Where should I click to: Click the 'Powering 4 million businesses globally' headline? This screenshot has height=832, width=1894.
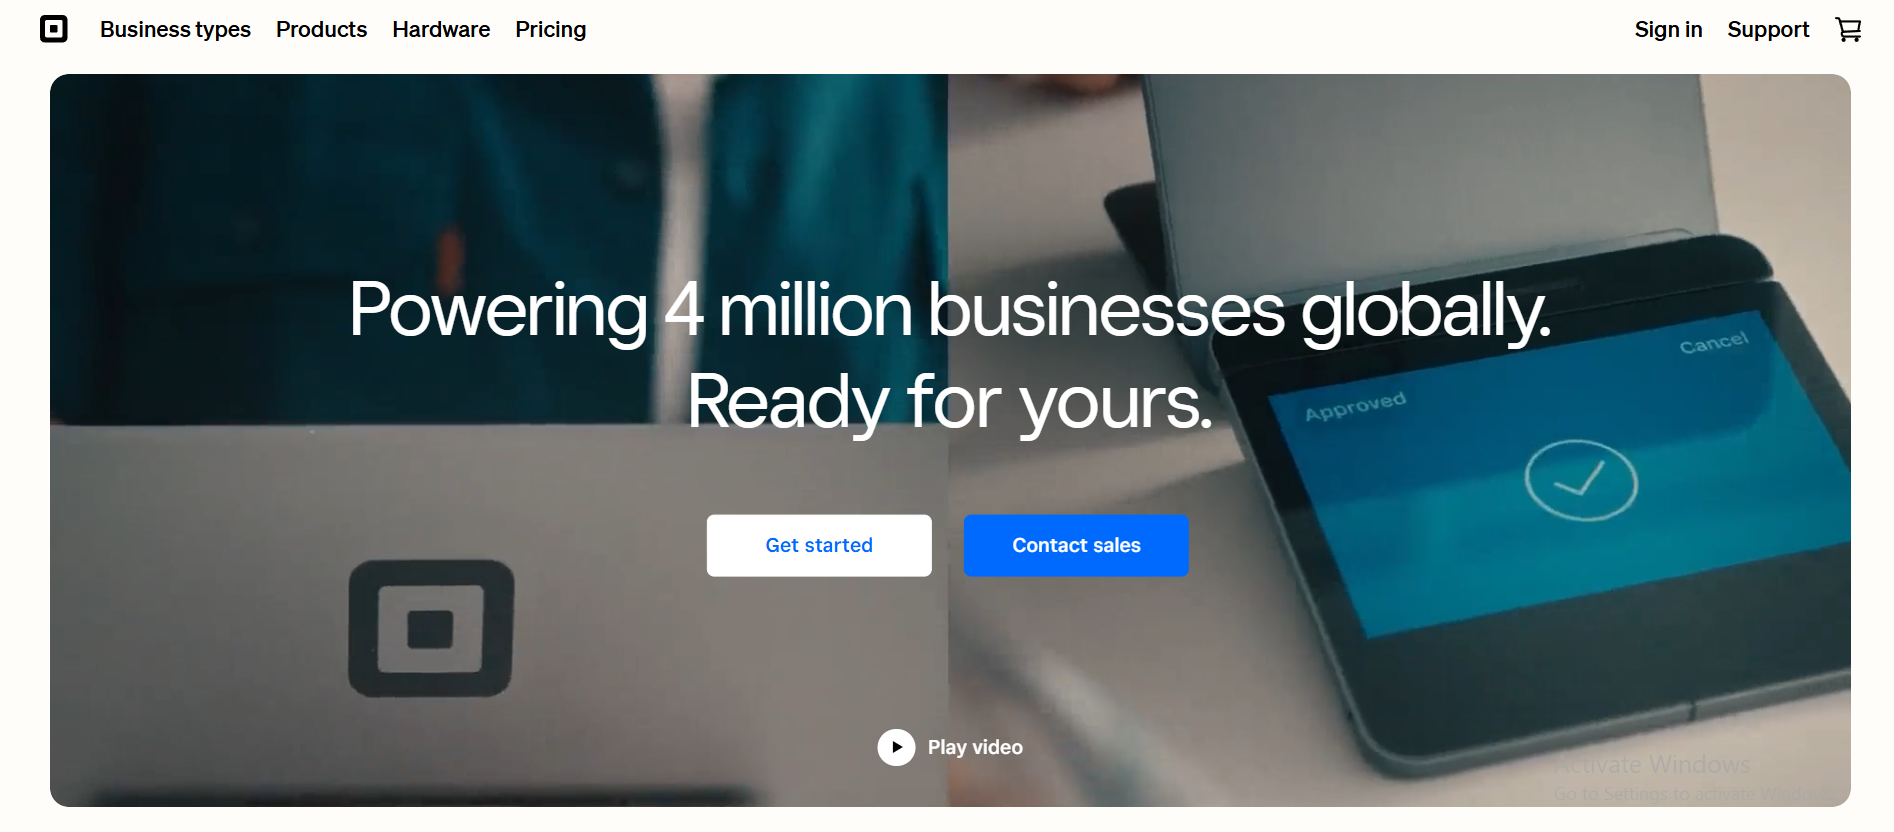point(950,310)
